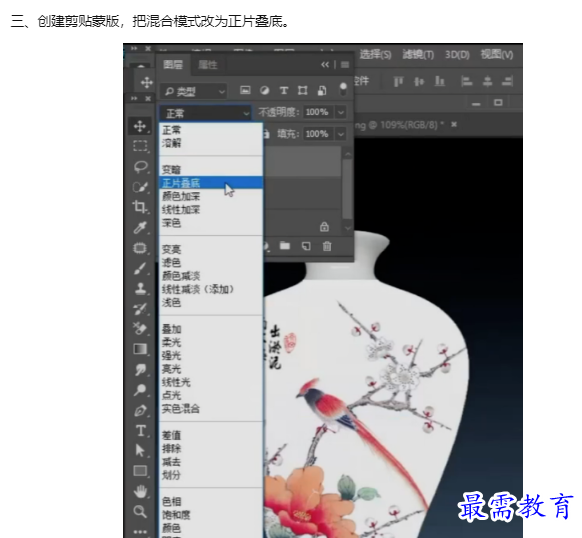Viewport: 582px width, 538px height.
Task: Select the History Brush tool
Action: 140,309
